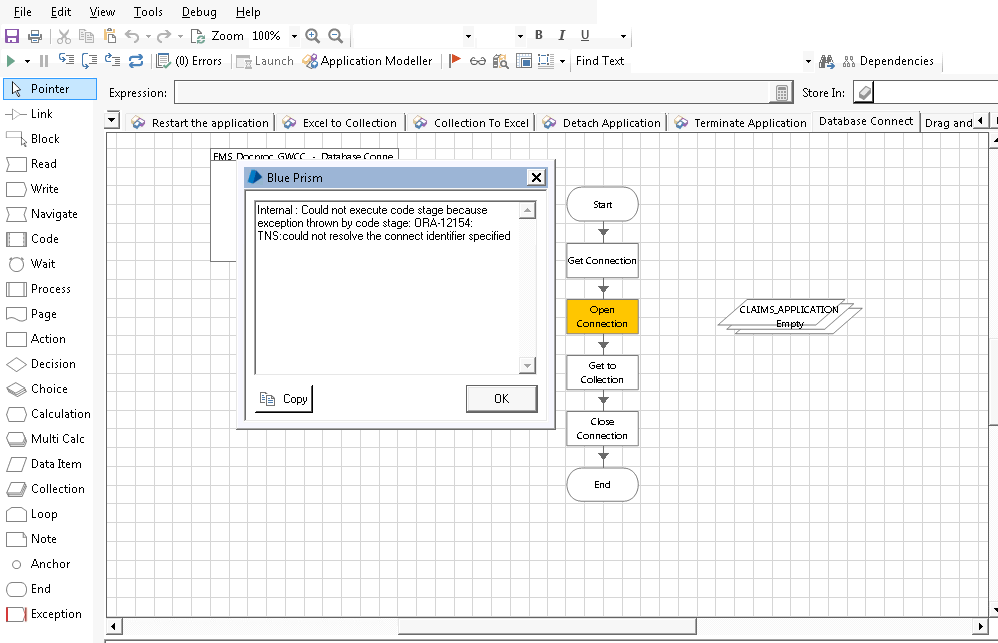Click the zoom in magnifier icon
The height and width of the screenshot is (643, 998).
click(312, 36)
